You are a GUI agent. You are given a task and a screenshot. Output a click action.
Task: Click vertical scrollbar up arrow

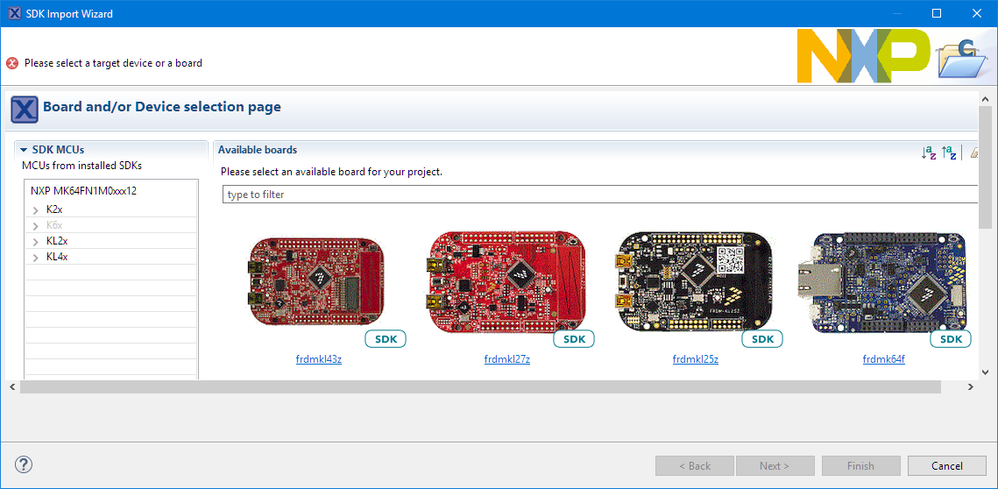(985, 100)
